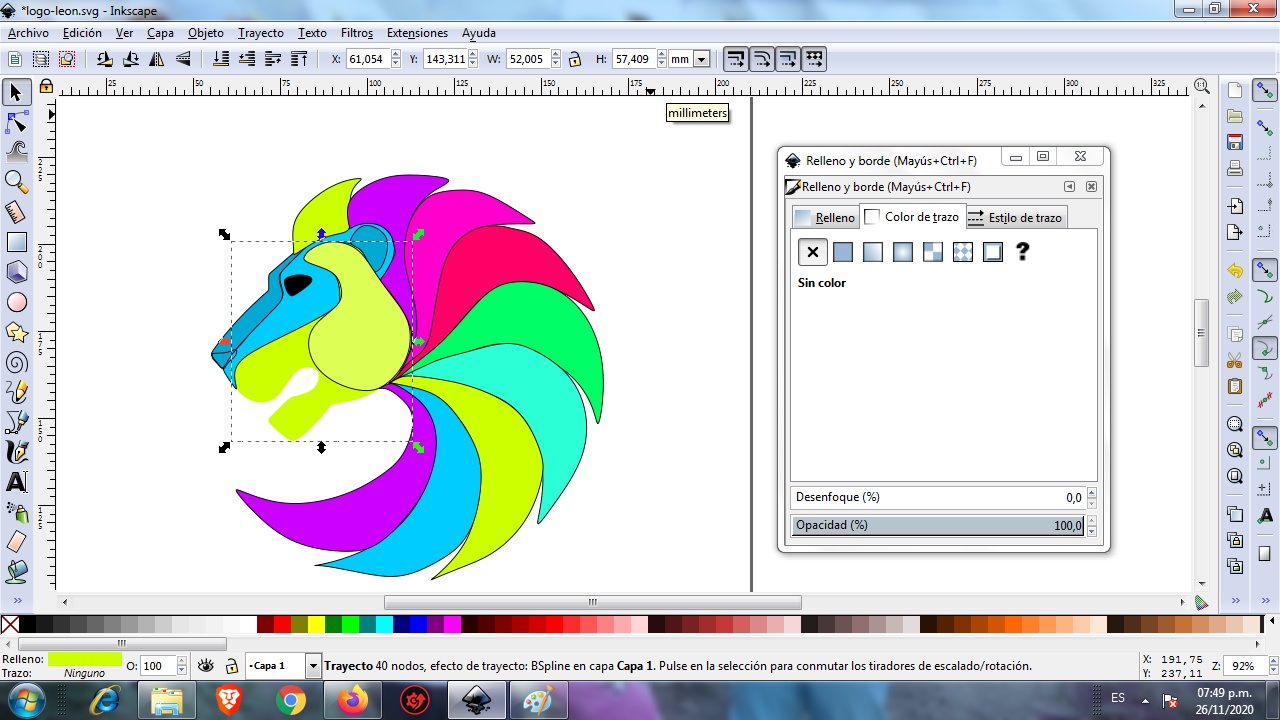The height and width of the screenshot is (720, 1280).
Task: Open the Archivo menu
Action: 28,33
